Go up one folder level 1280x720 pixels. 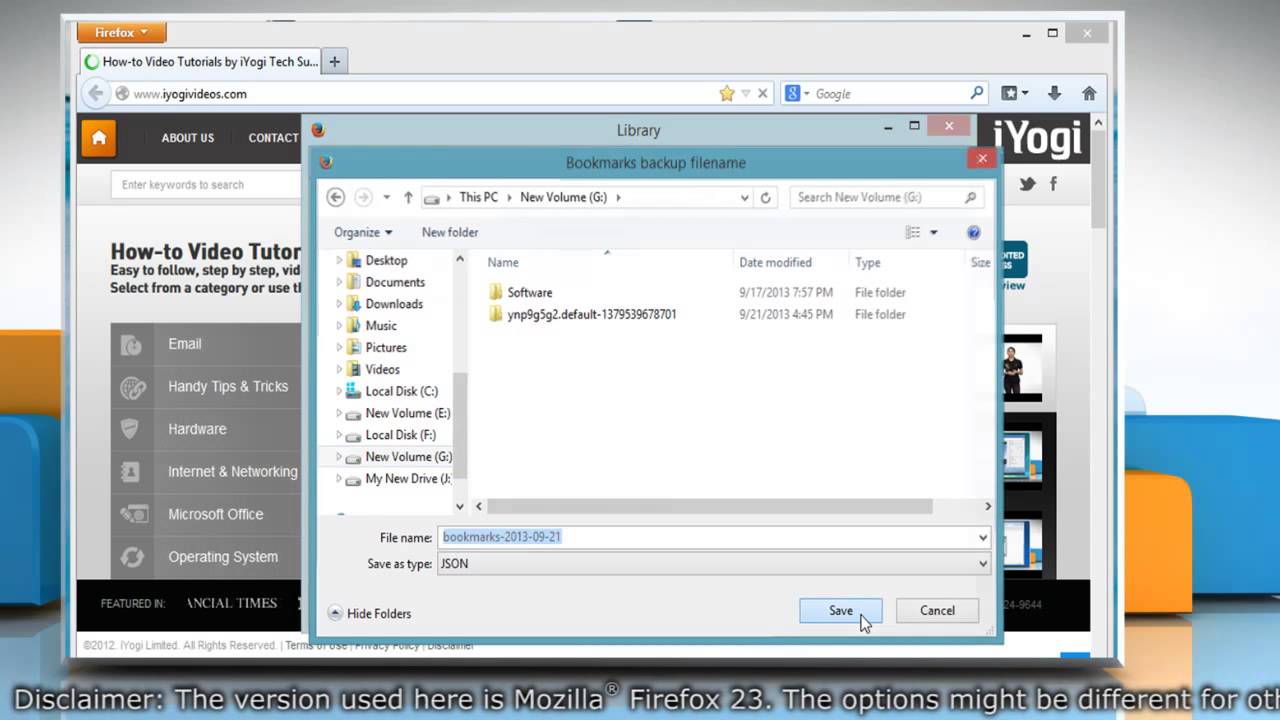coord(408,198)
